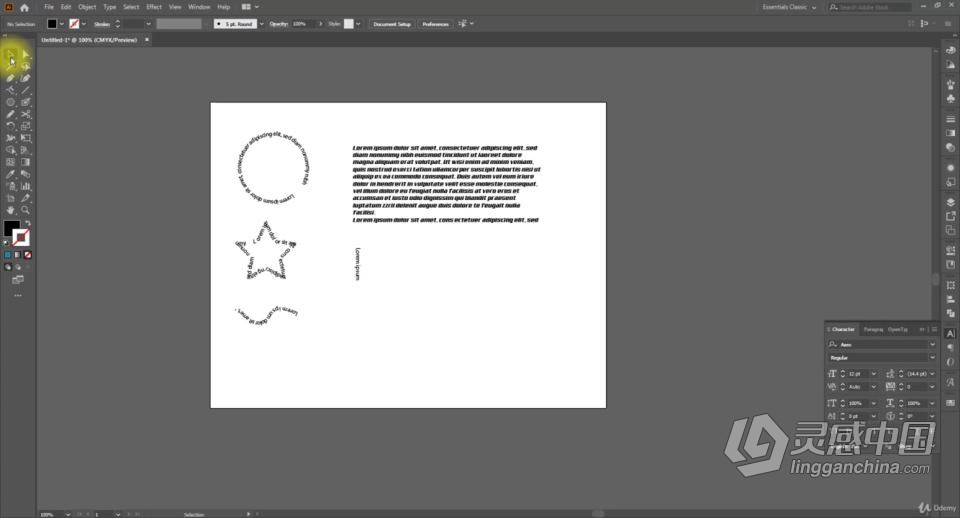Select the Artboard tool
The height and width of the screenshot is (518, 960).
coord(10,198)
